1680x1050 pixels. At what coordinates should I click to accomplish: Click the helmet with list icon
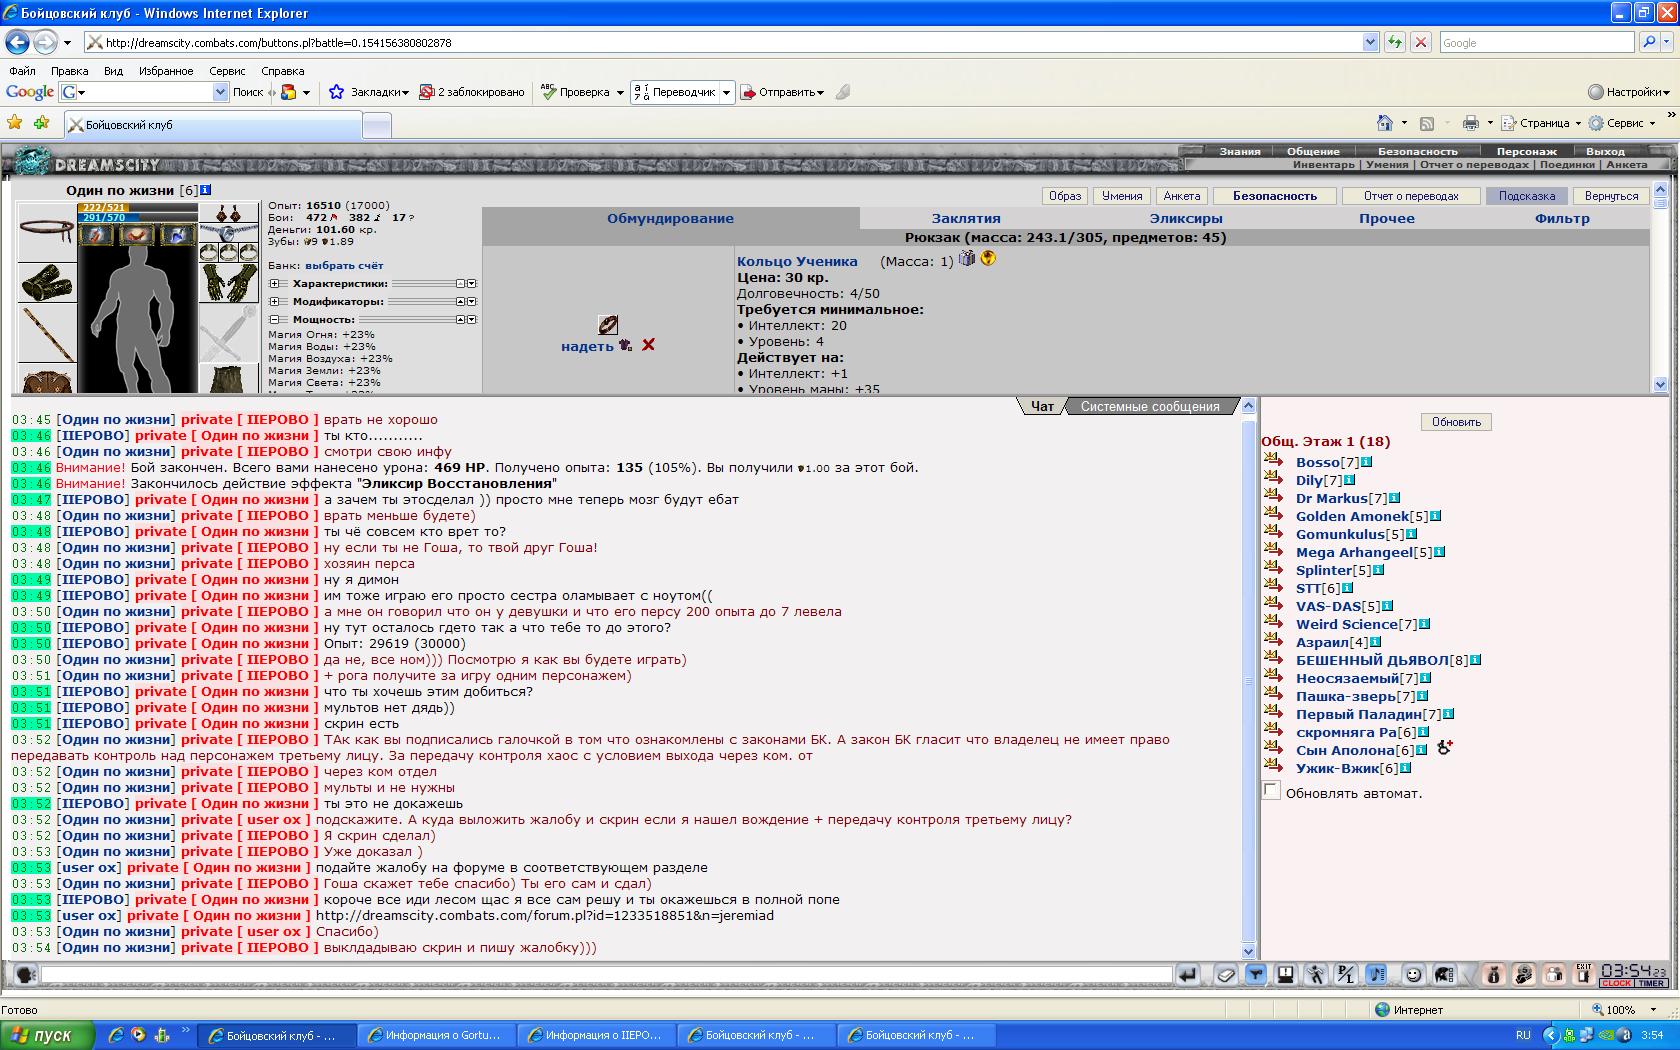[1444, 974]
